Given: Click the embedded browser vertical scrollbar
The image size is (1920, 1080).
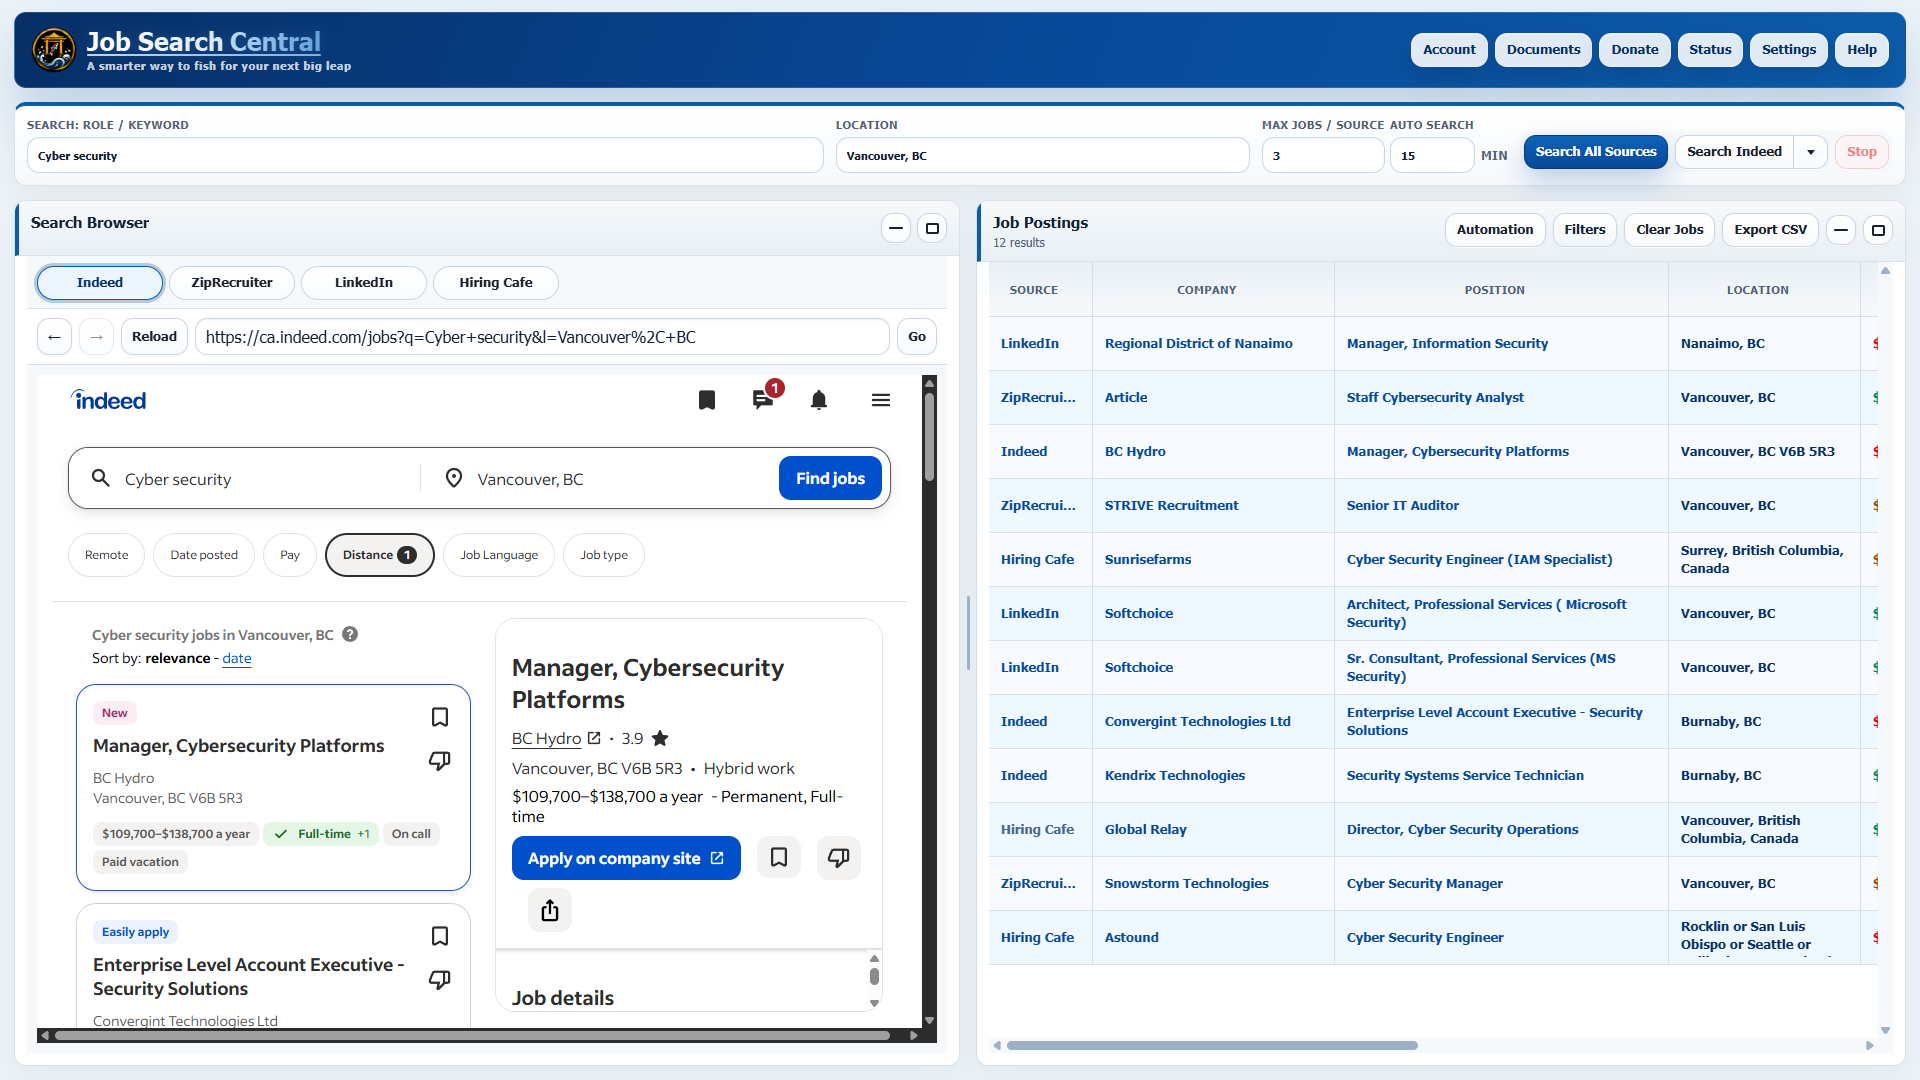Looking at the screenshot, I should click(x=929, y=436).
